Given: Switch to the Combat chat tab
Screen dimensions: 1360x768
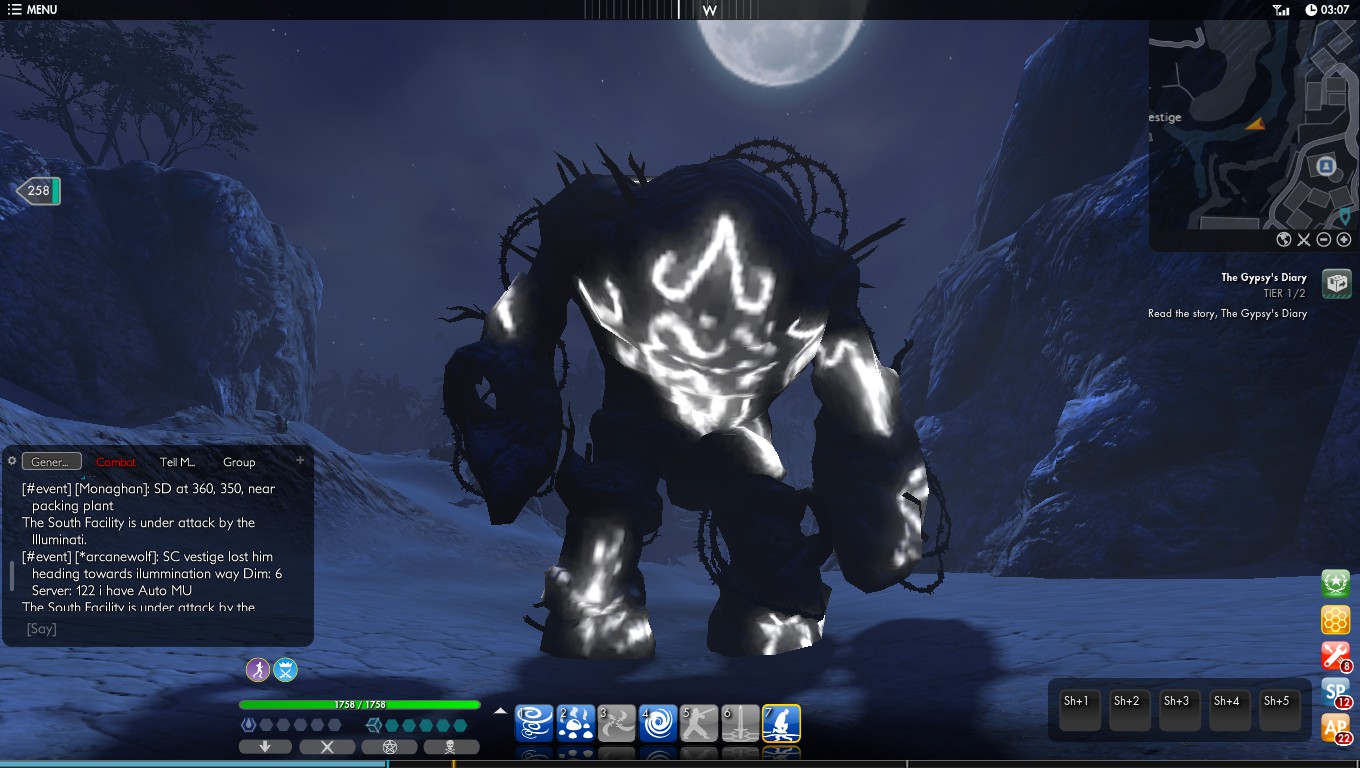Looking at the screenshot, I should pos(116,462).
